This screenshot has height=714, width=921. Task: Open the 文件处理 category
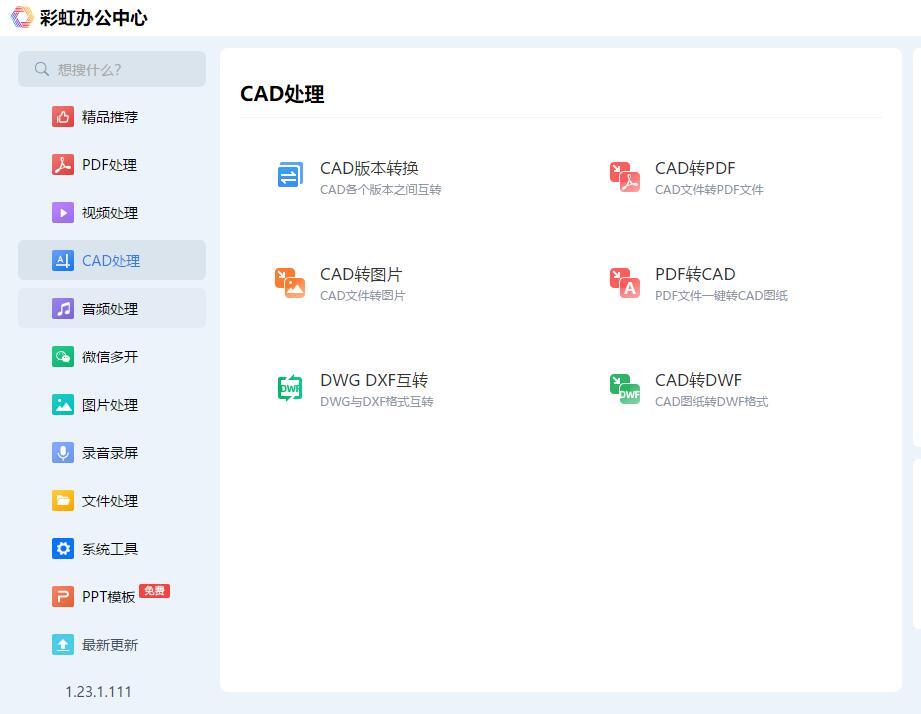(110, 501)
